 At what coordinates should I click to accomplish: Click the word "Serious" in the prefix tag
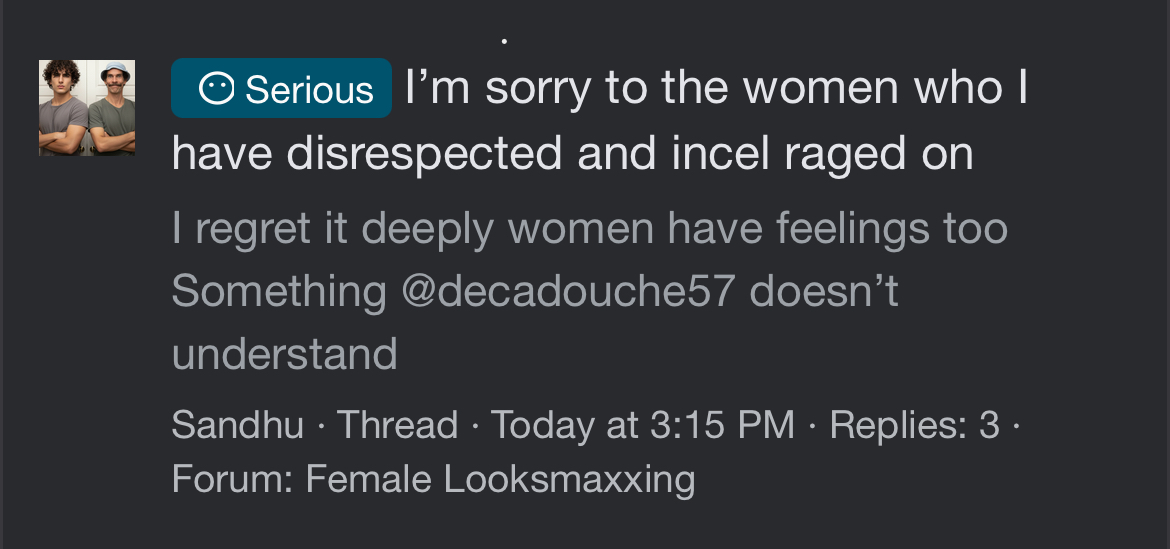[309, 90]
